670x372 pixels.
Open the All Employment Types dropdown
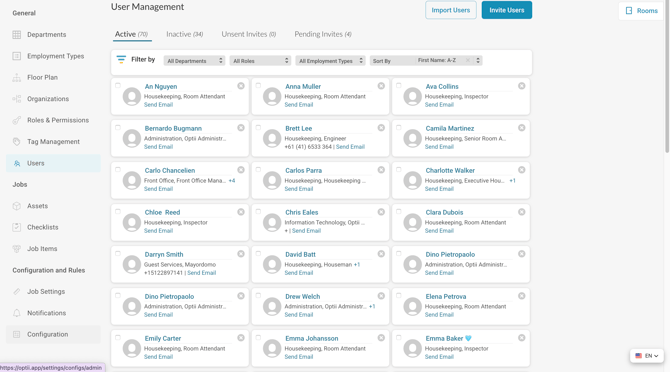pyautogui.click(x=330, y=61)
